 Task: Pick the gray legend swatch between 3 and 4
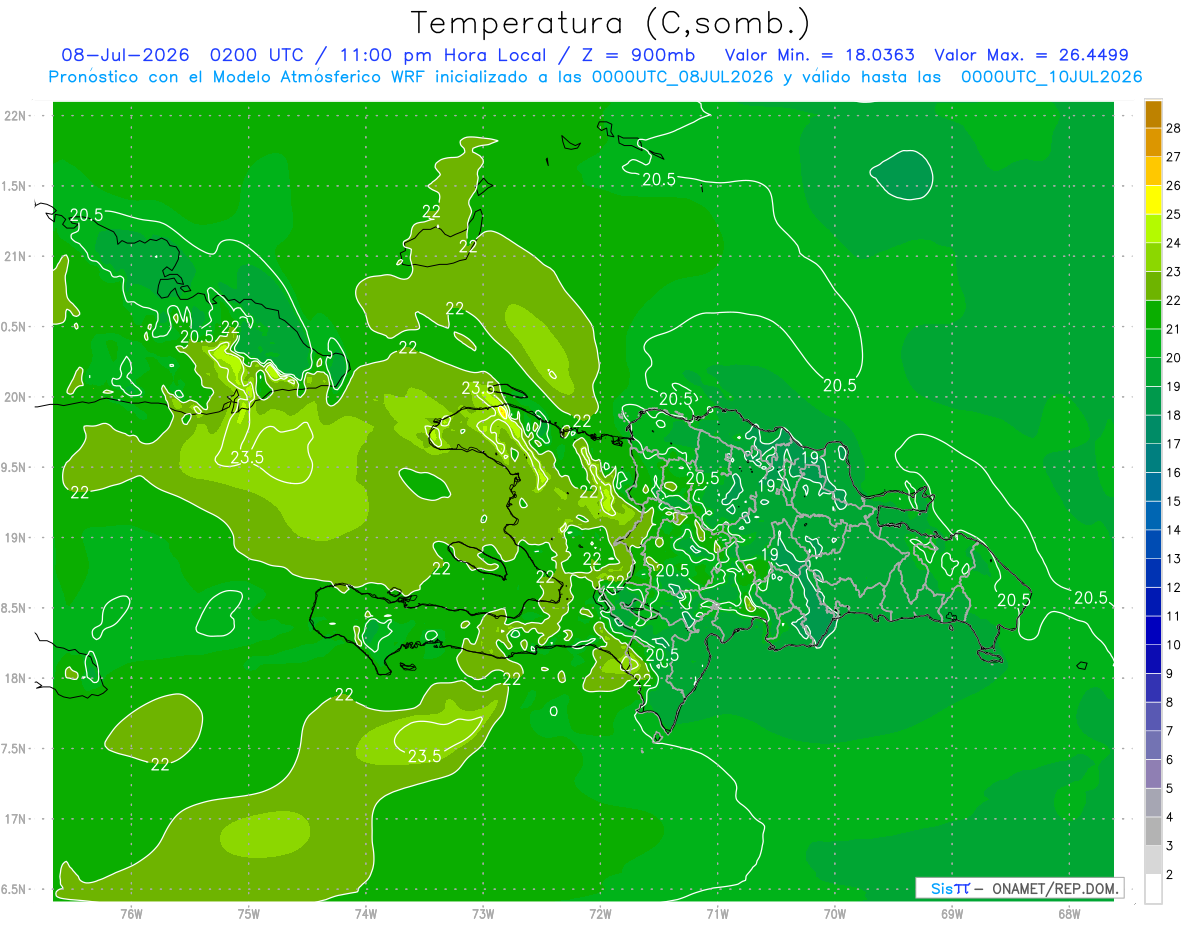(x=1153, y=832)
